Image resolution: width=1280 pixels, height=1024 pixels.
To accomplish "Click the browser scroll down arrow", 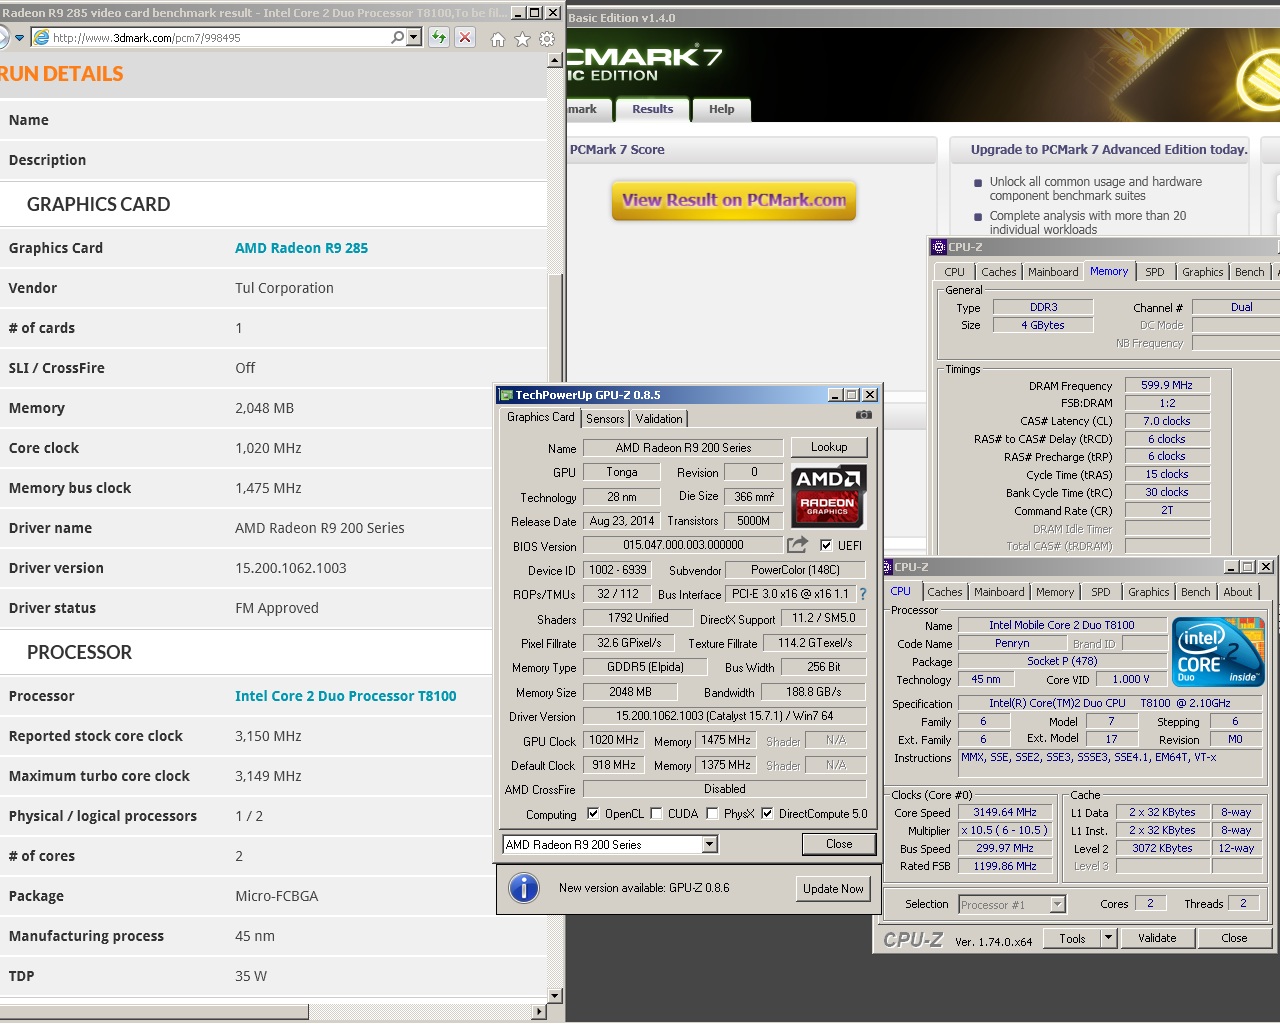I will pos(555,996).
